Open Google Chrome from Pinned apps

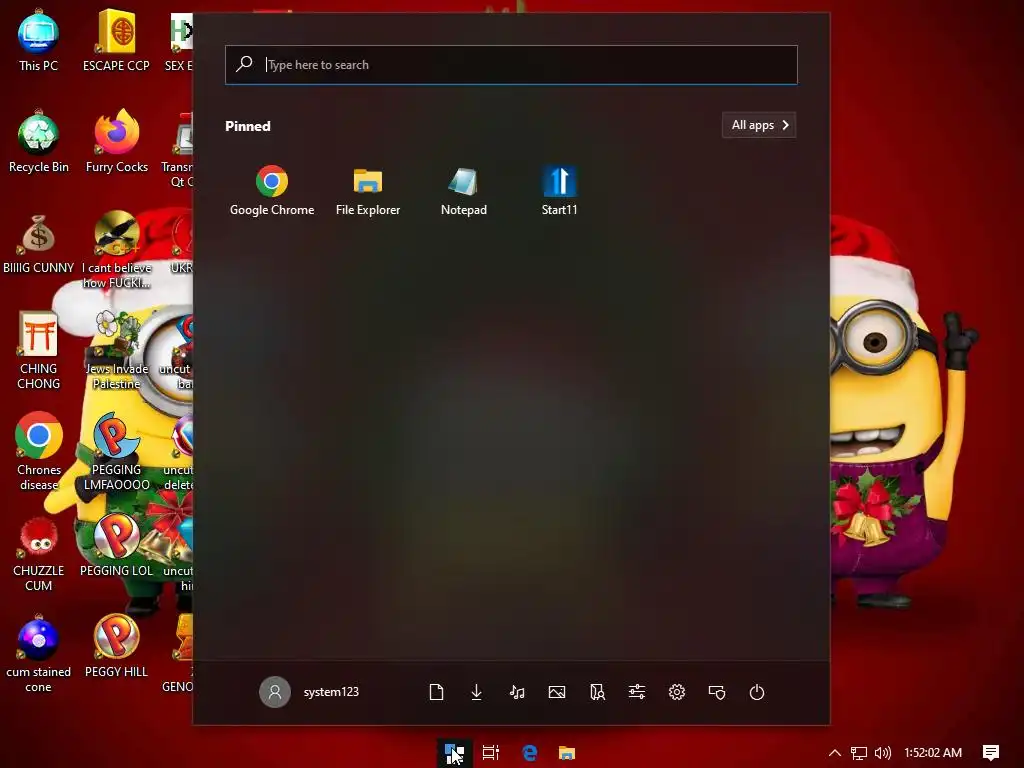pos(272,190)
